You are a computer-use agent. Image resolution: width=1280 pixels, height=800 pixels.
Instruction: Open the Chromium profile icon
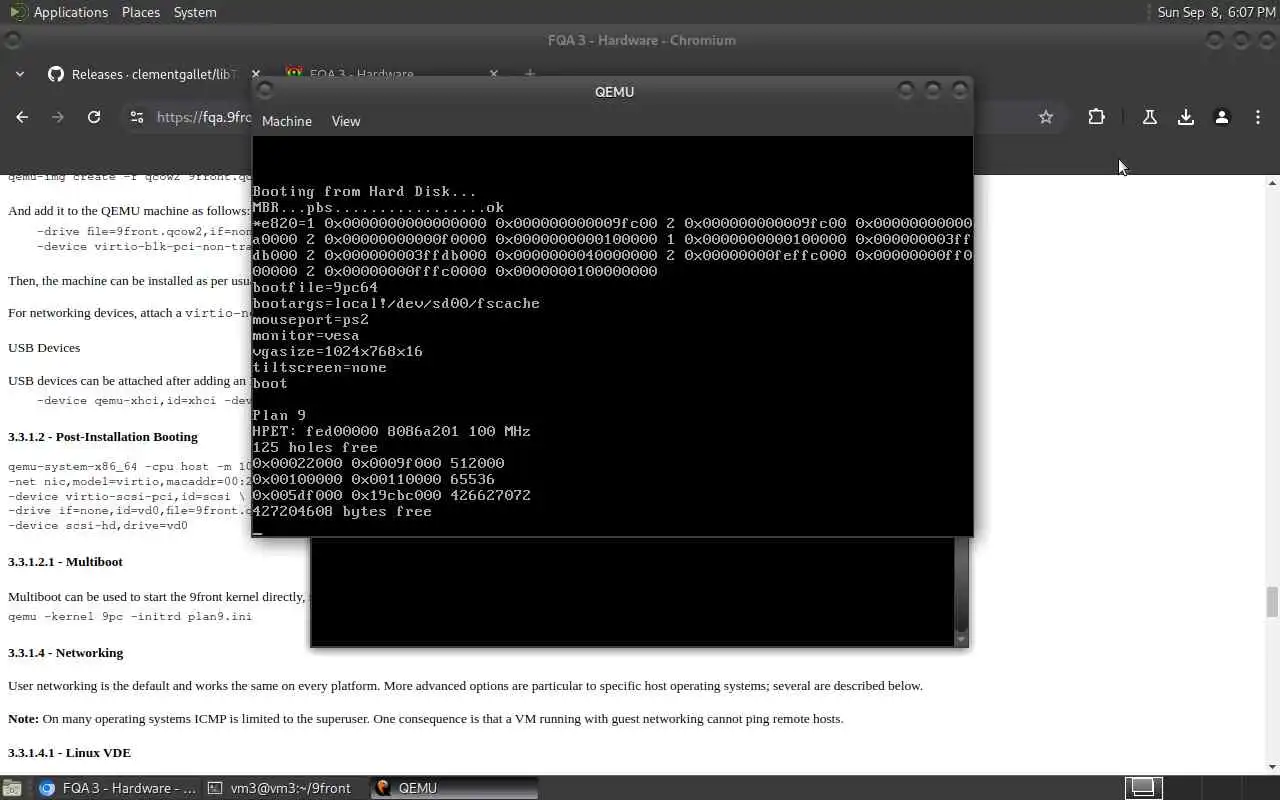[1222, 117]
